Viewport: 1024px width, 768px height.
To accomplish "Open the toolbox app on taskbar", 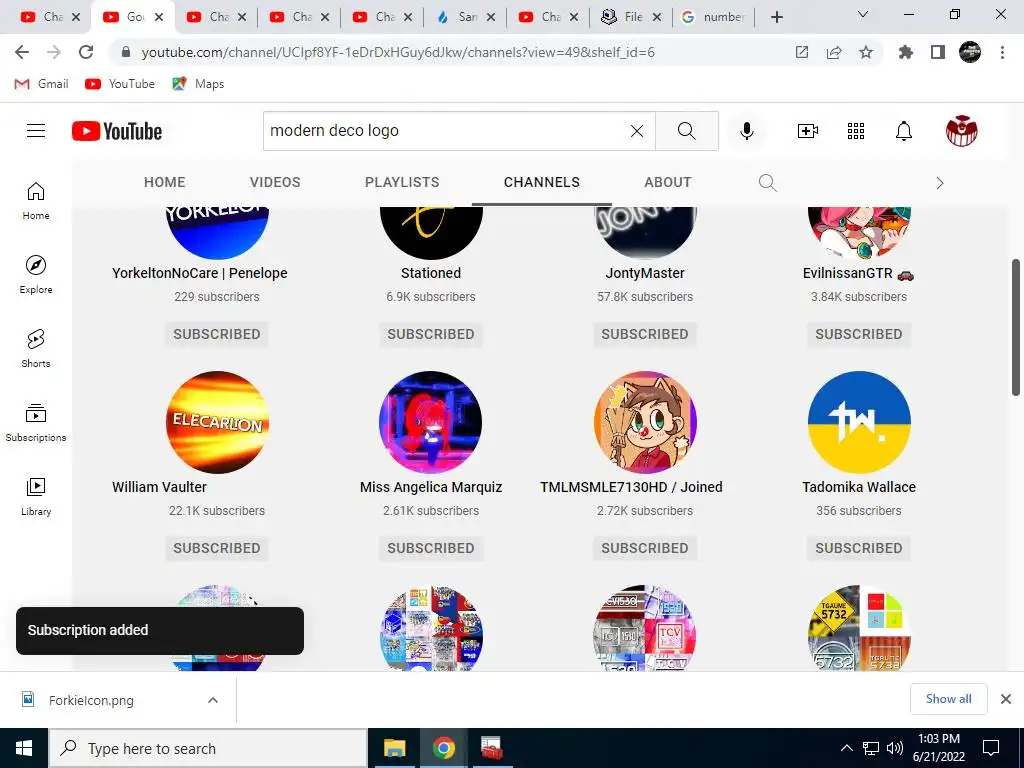I will pyautogui.click(x=491, y=748).
